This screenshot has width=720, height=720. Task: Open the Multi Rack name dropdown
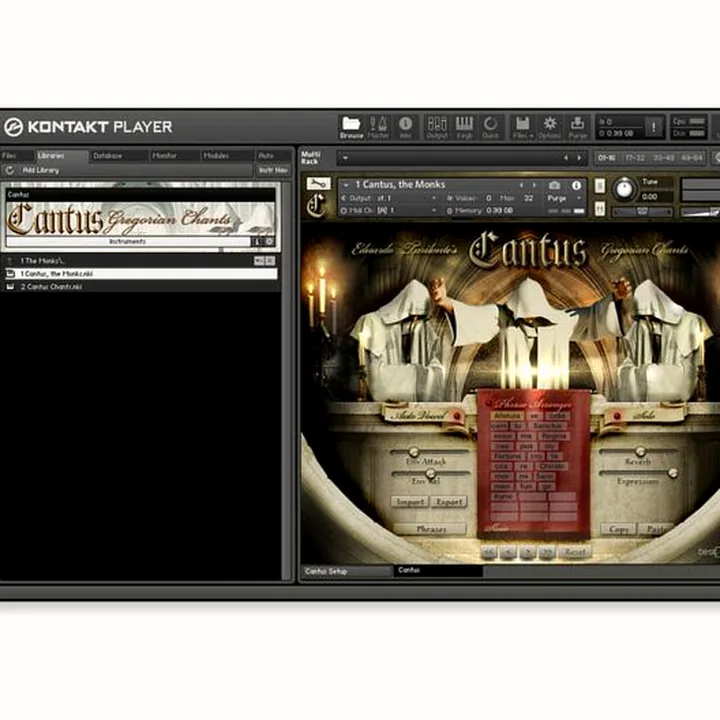tap(345, 158)
